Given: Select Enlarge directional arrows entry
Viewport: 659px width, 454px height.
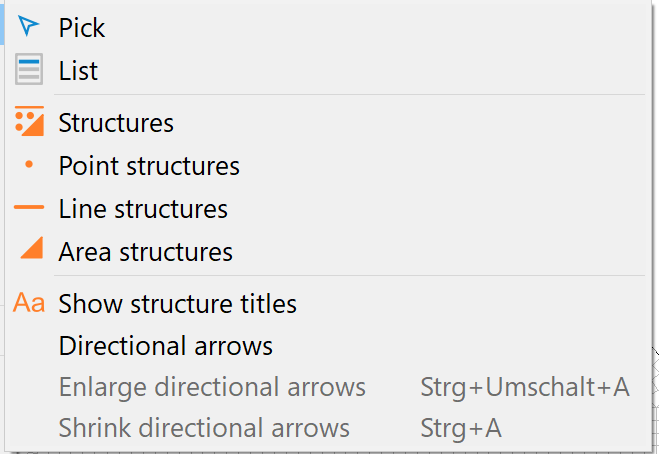Looking at the screenshot, I should [x=212, y=387].
